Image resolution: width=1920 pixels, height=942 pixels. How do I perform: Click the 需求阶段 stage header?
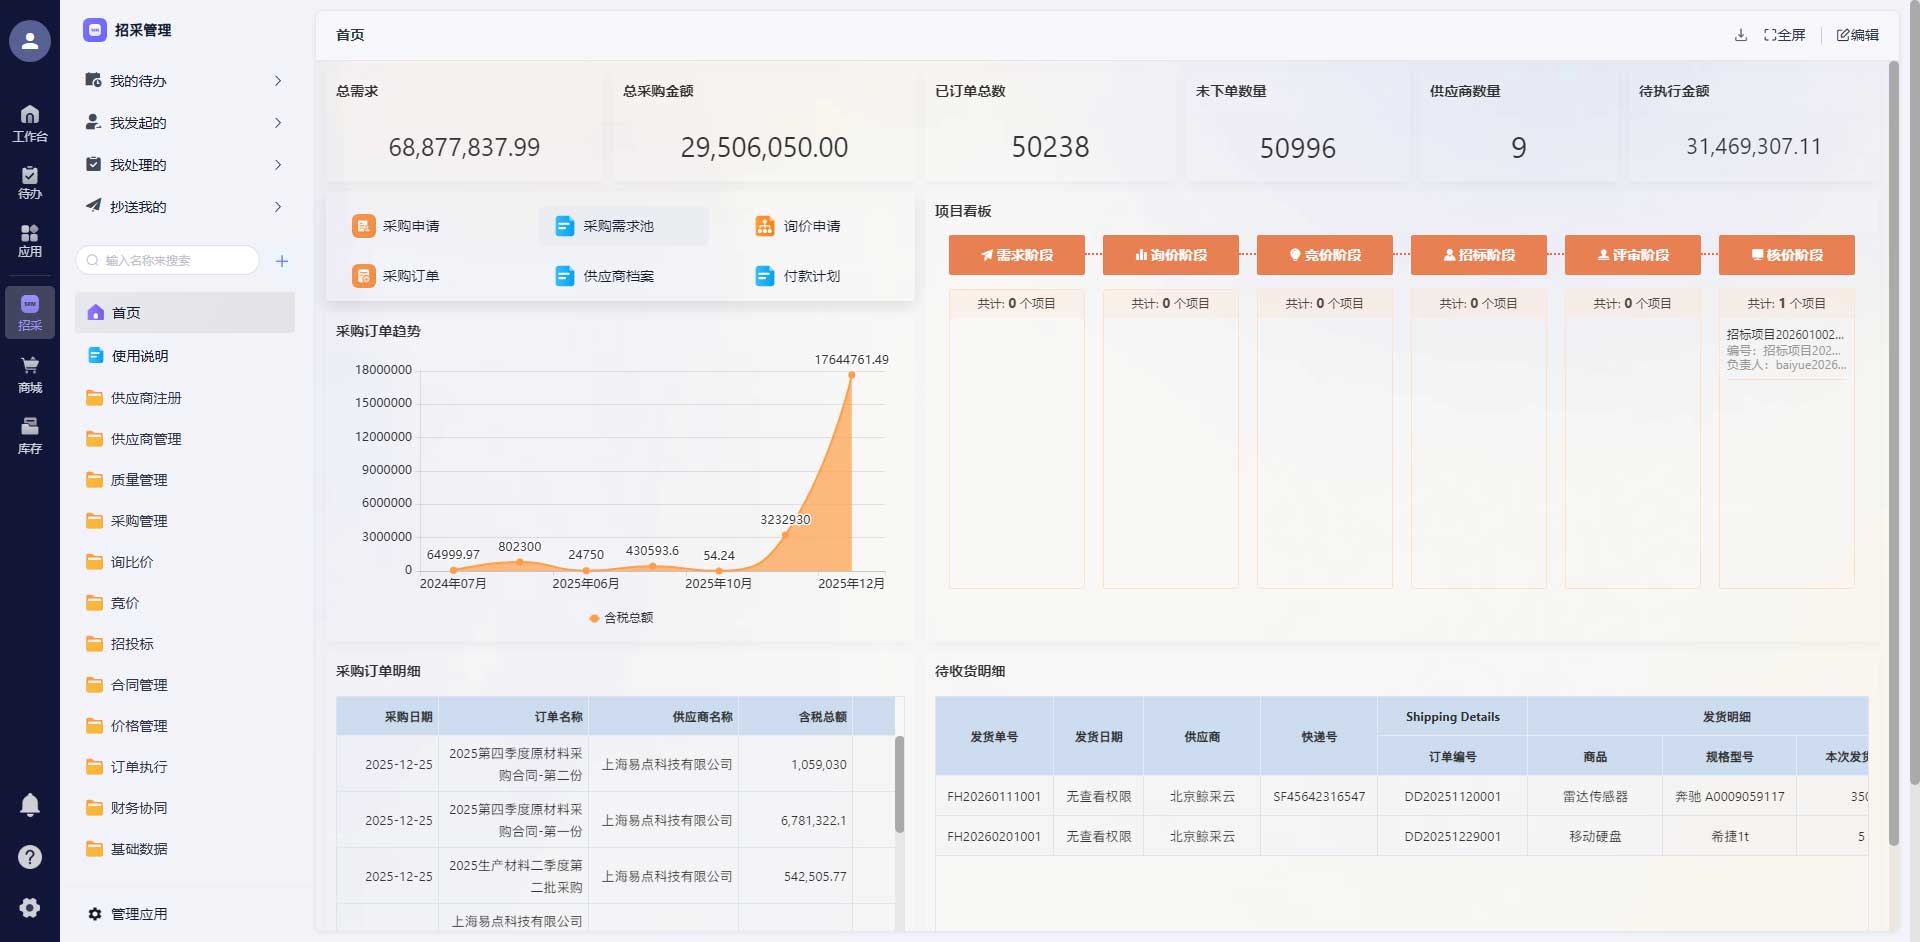(x=1016, y=255)
